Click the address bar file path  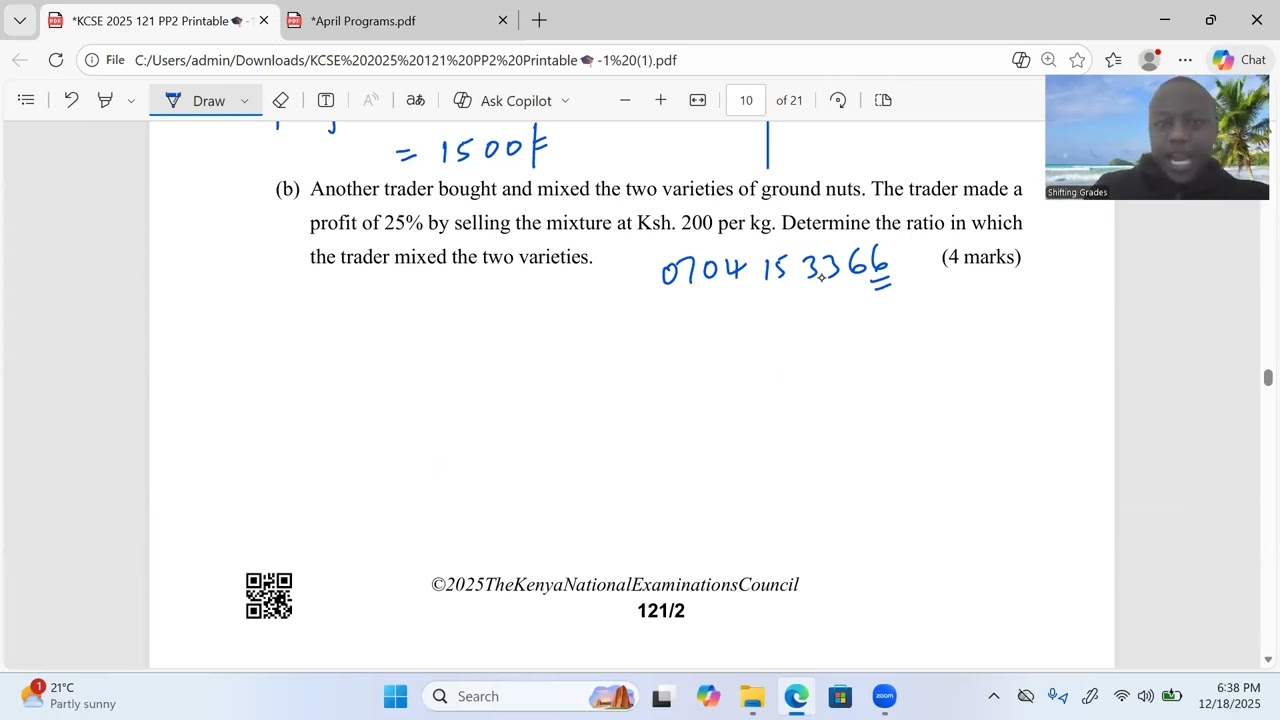[406, 60]
